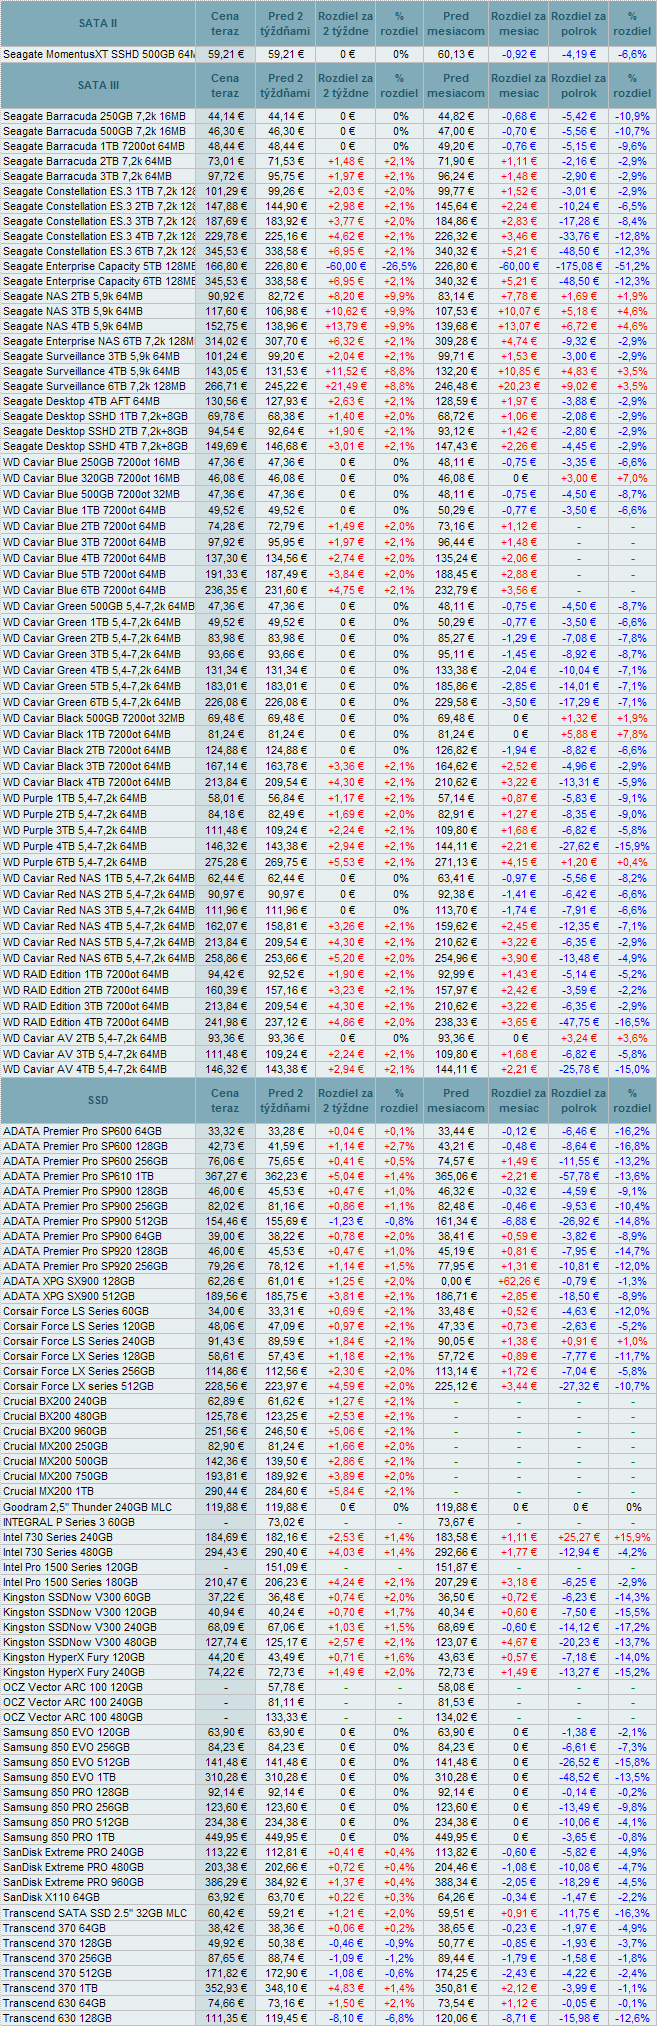The width and height of the screenshot is (657, 2026).
Task: Click Kingston HyperX Fury 120GB name
Action: coord(73,1657)
